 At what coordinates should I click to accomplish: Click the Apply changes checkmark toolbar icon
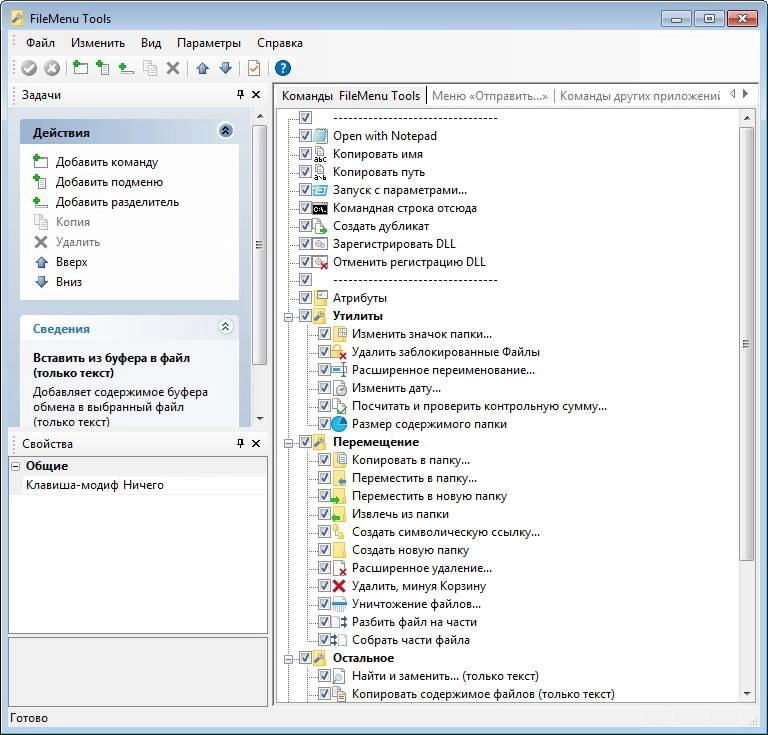tap(29, 68)
